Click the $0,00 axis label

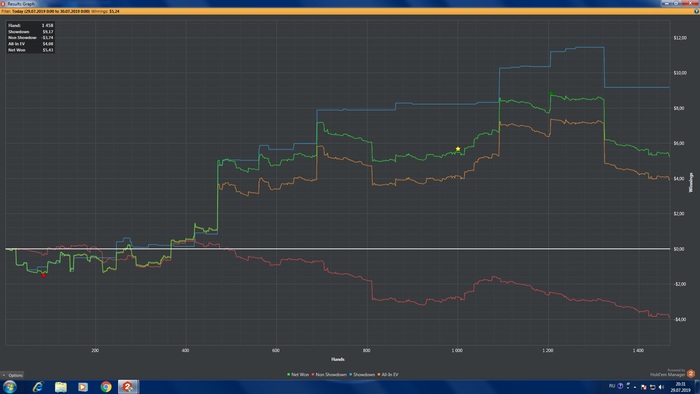(x=679, y=249)
